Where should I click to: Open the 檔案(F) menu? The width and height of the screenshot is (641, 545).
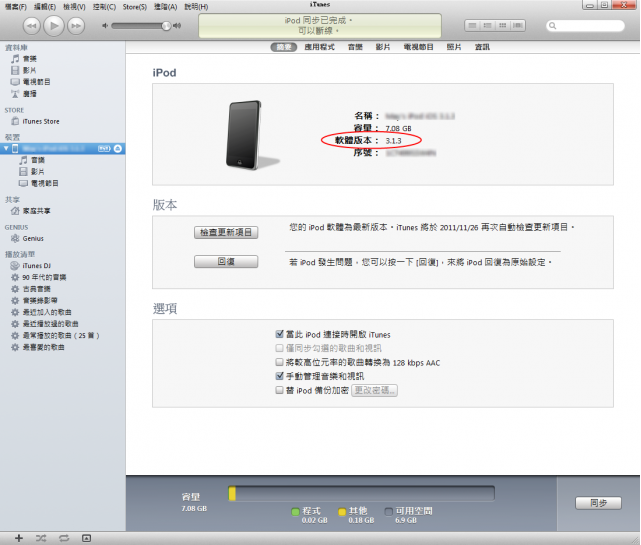pyautogui.click(x=16, y=7)
